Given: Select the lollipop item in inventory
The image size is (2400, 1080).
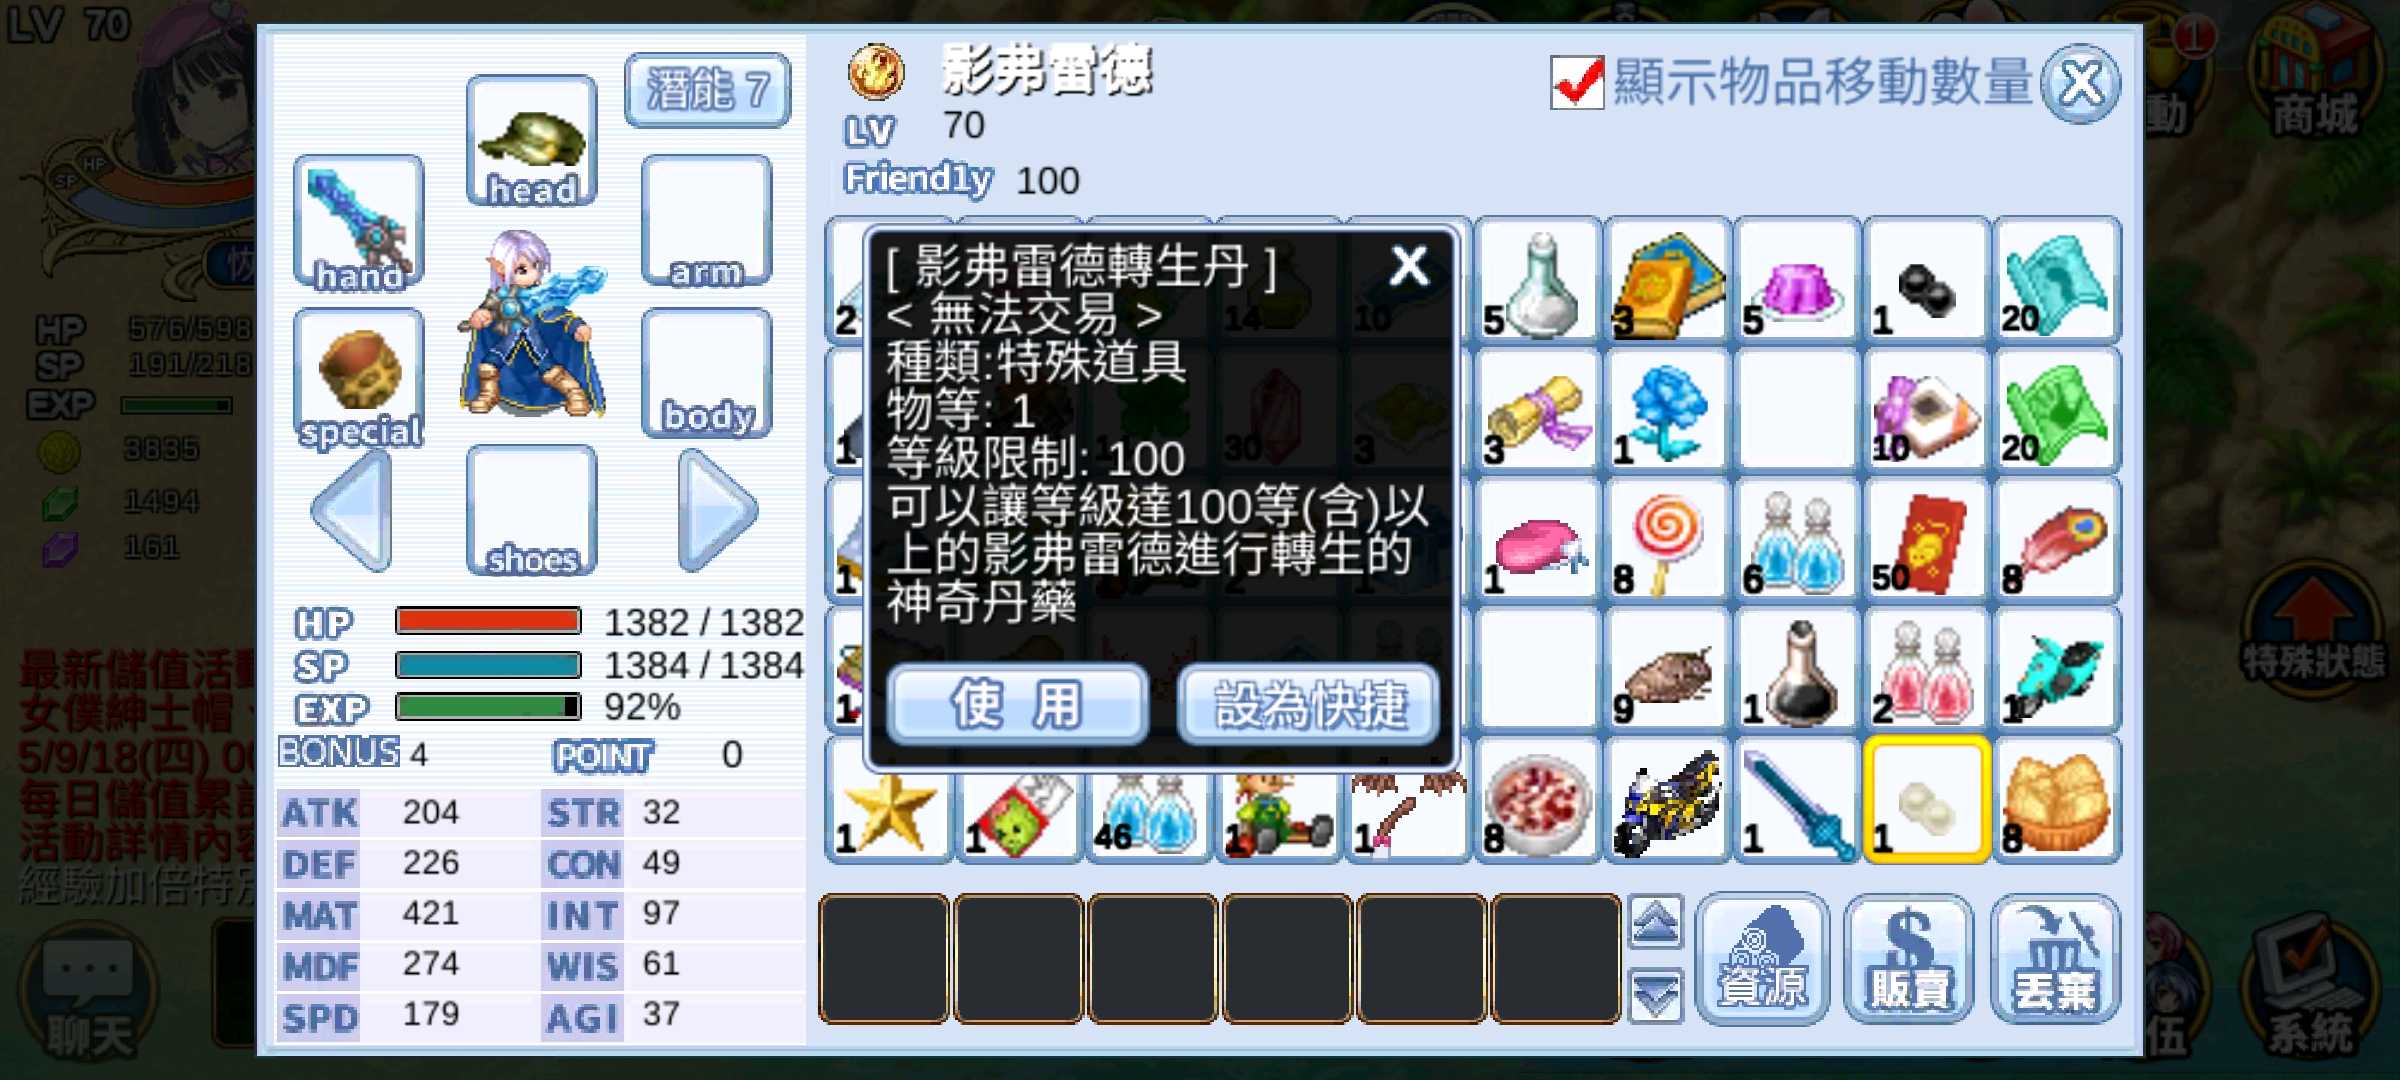Looking at the screenshot, I should coord(1667,541).
